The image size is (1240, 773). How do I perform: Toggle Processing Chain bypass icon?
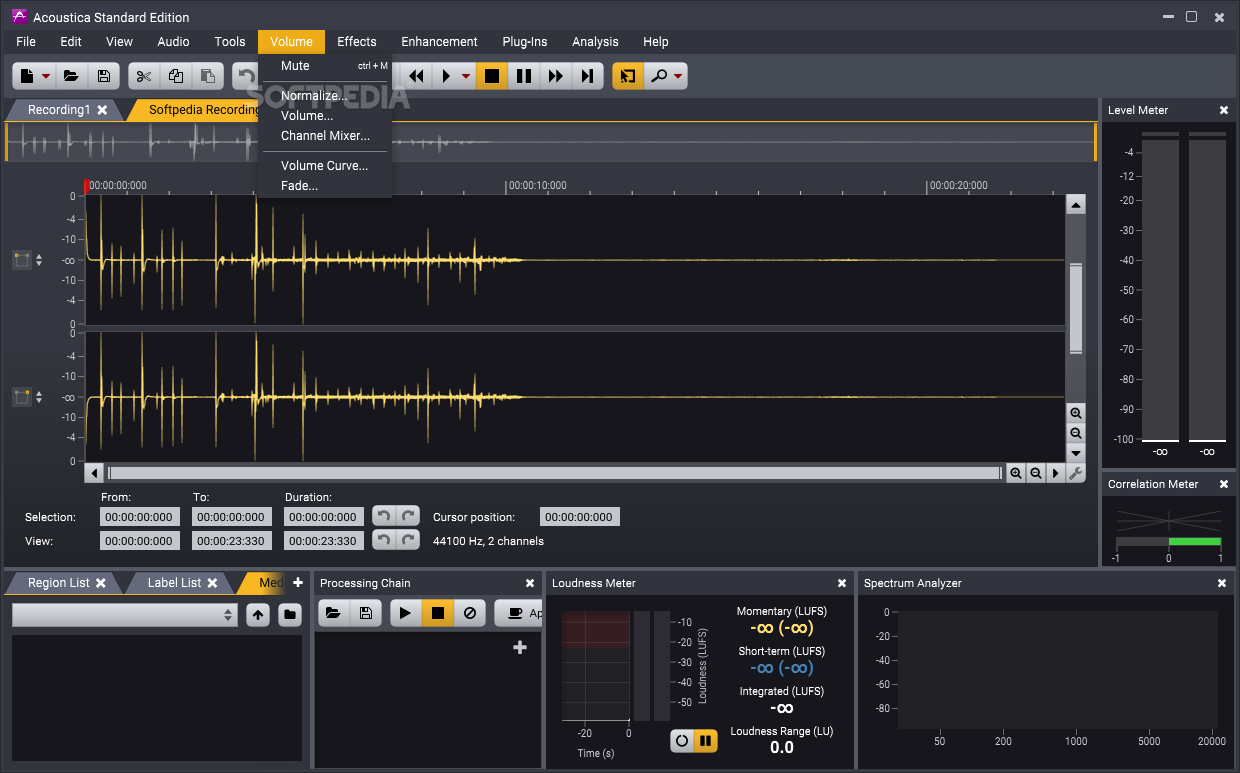coord(469,613)
